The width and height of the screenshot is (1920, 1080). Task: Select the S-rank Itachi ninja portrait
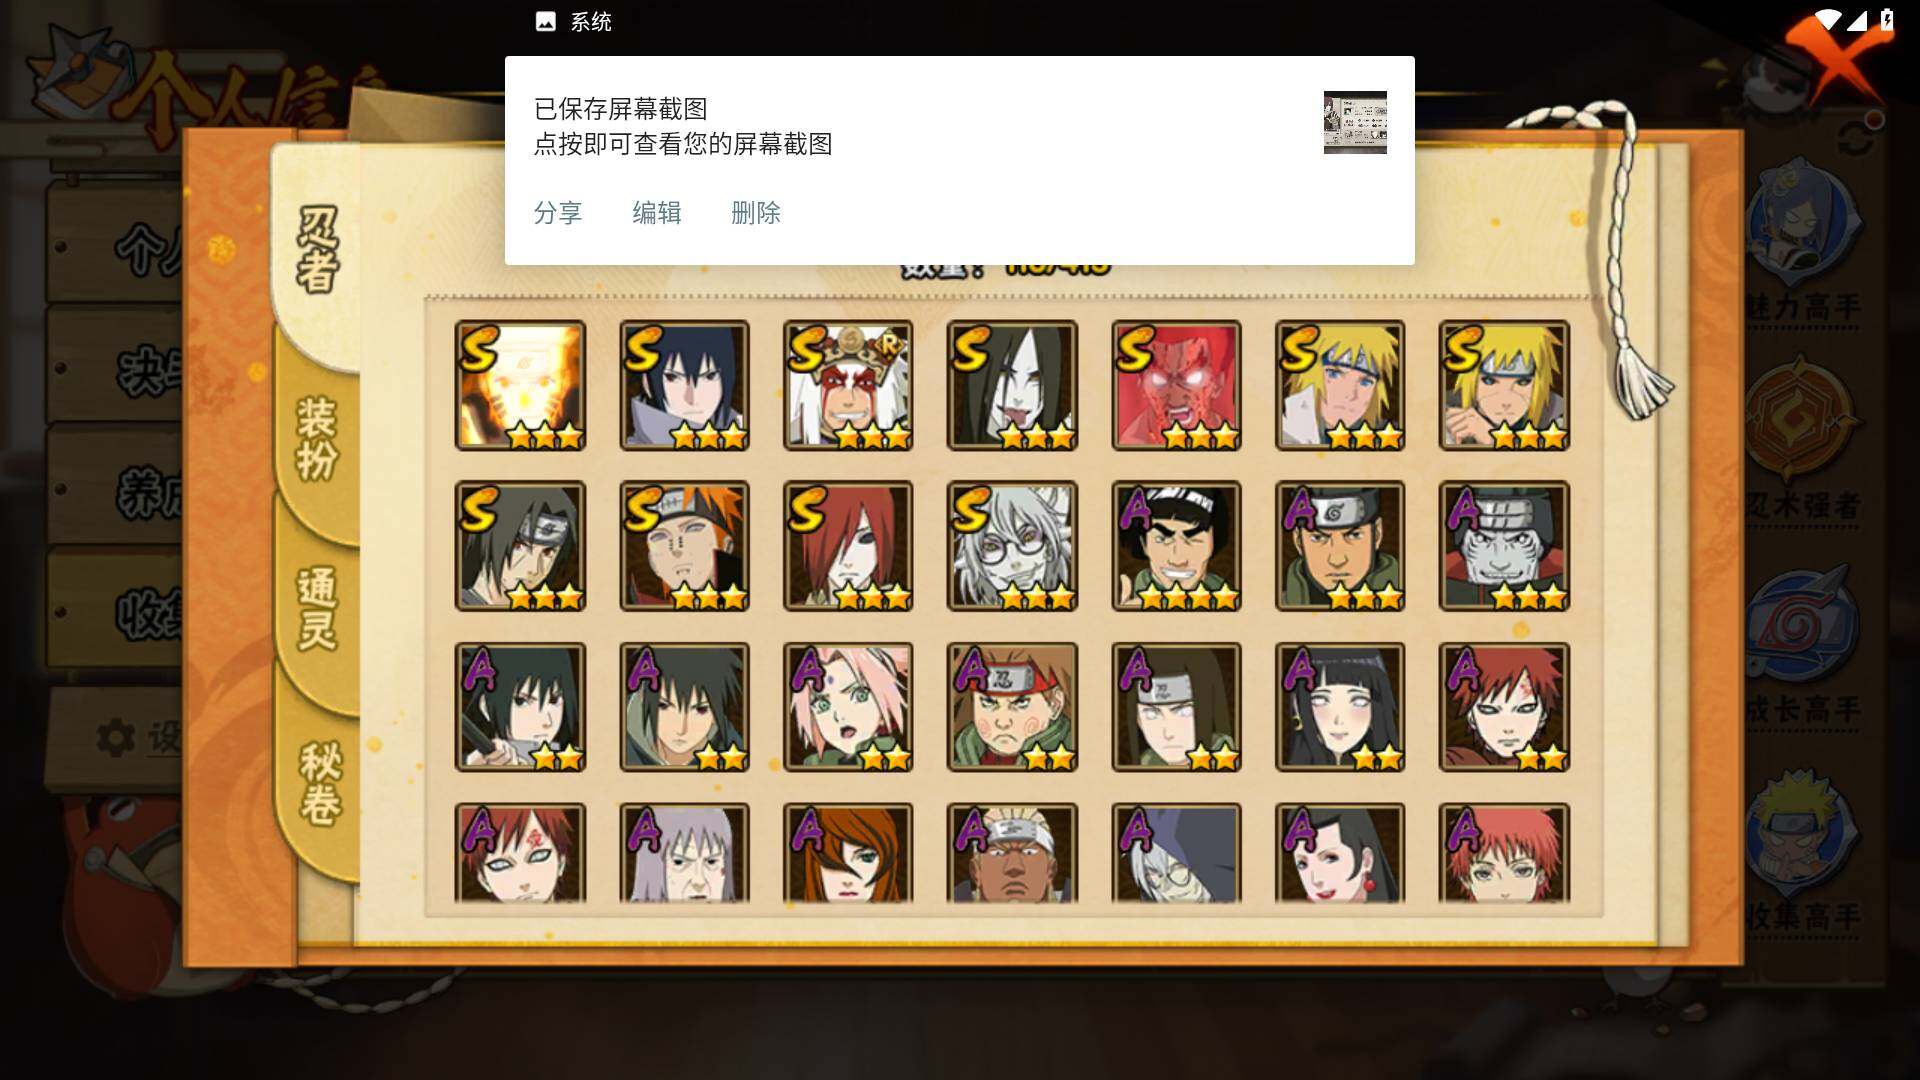pos(520,546)
